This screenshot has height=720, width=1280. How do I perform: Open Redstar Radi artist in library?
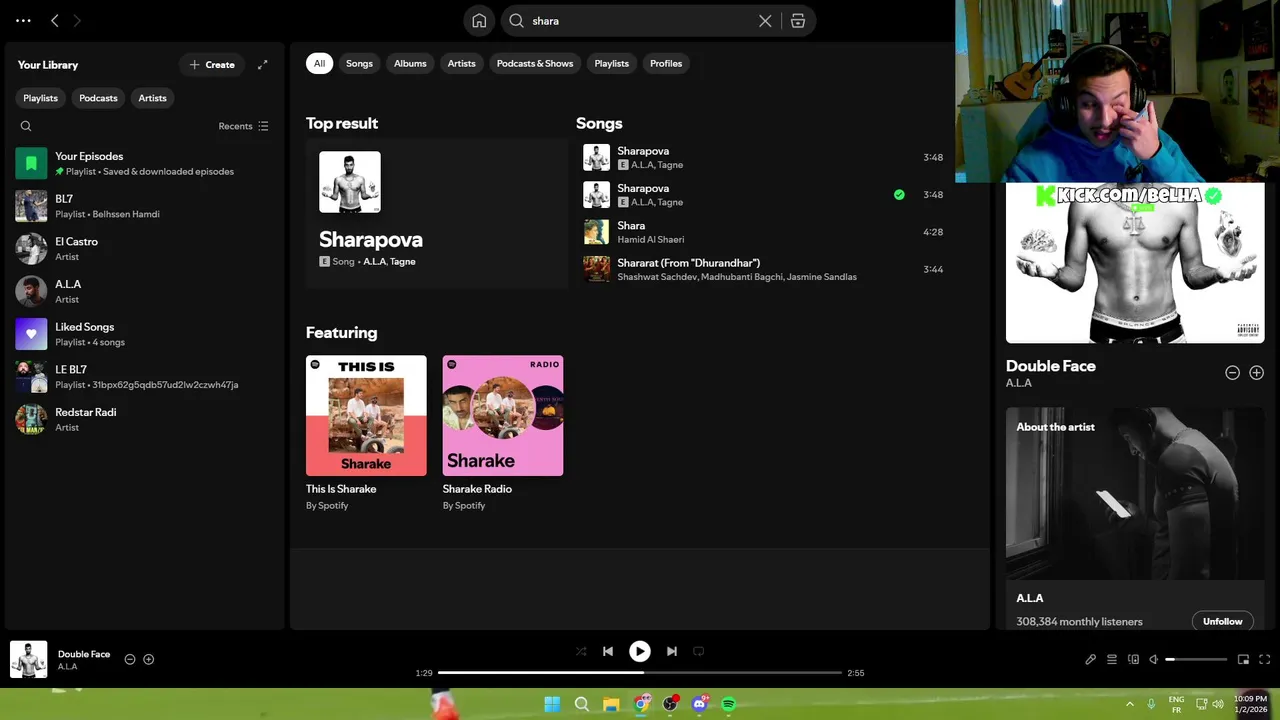(144, 419)
